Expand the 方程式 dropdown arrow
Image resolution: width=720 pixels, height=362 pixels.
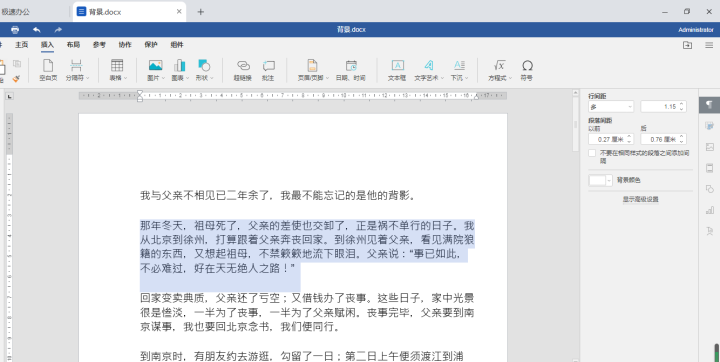click(x=510, y=79)
